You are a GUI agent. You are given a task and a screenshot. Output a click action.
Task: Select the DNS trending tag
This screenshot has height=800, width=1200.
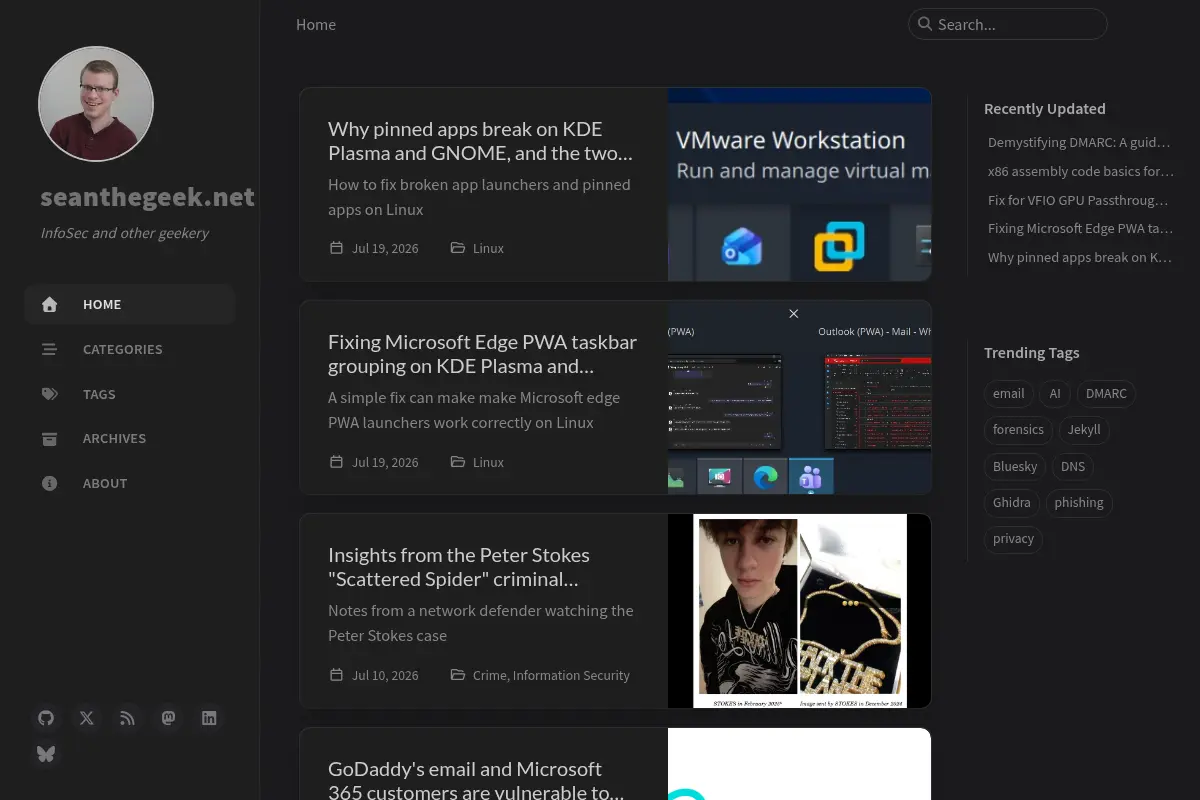pos(1073,466)
